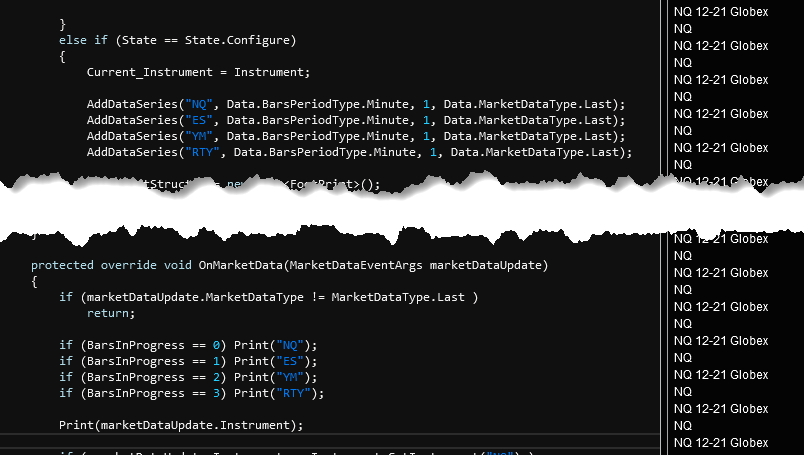Click the topmost output line "NQ 12-21 Globex"
Screen dimensions: 804x455
point(721,11)
